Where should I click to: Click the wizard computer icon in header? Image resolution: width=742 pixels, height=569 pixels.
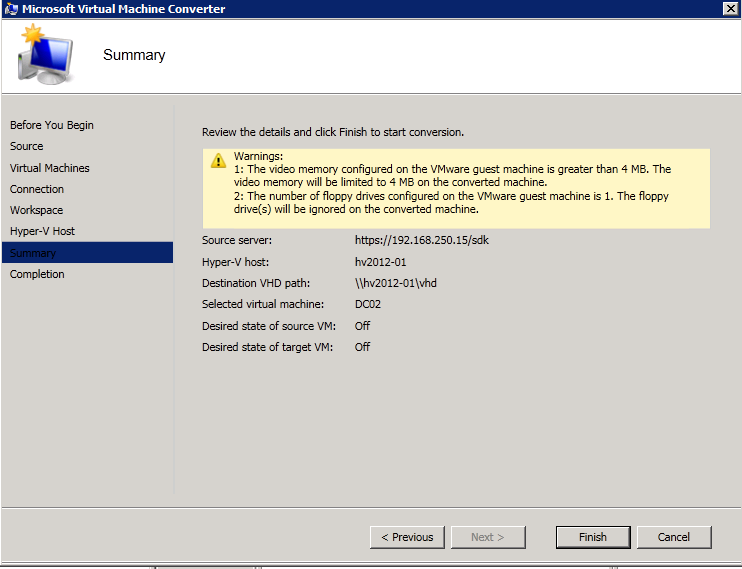click(x=45, y=55)
